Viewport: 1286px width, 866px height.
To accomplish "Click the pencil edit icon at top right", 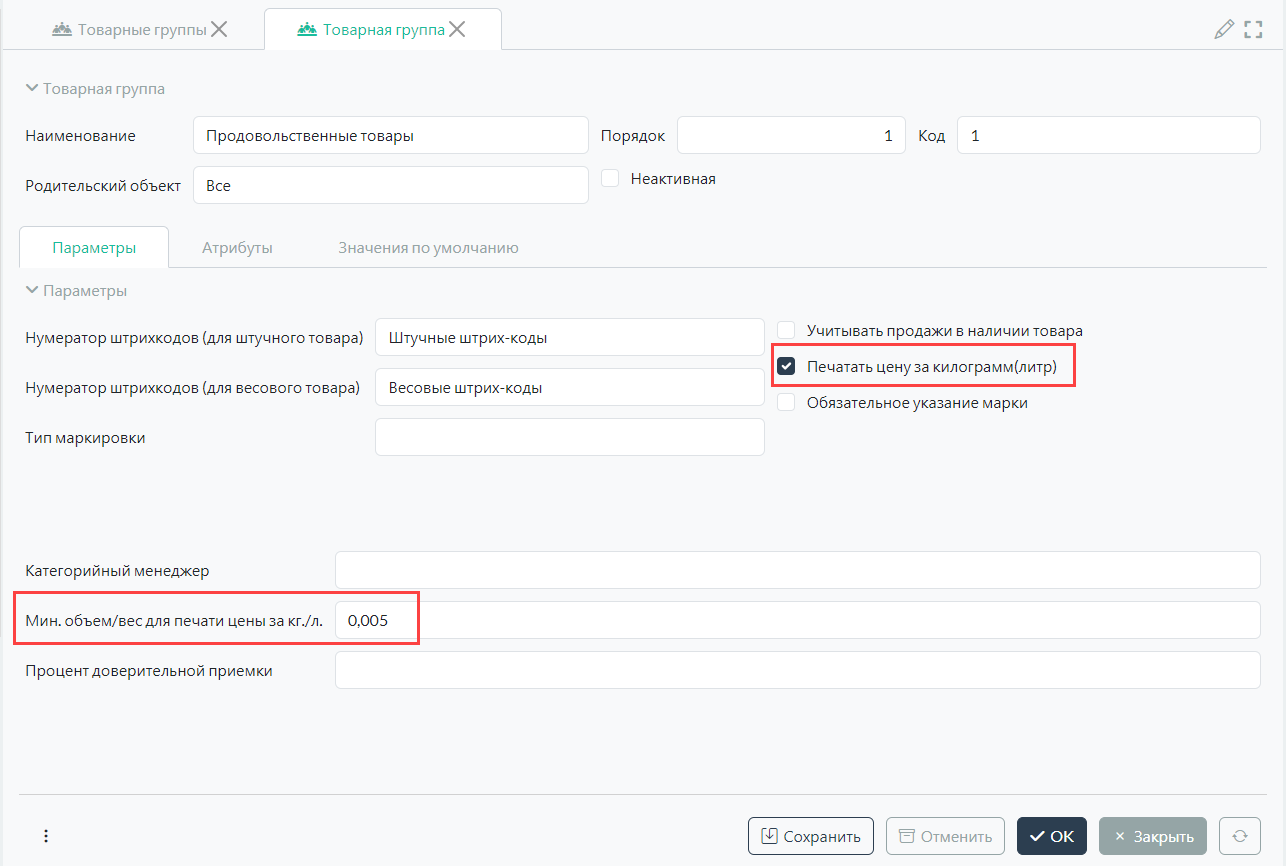I will point(1223,30).
